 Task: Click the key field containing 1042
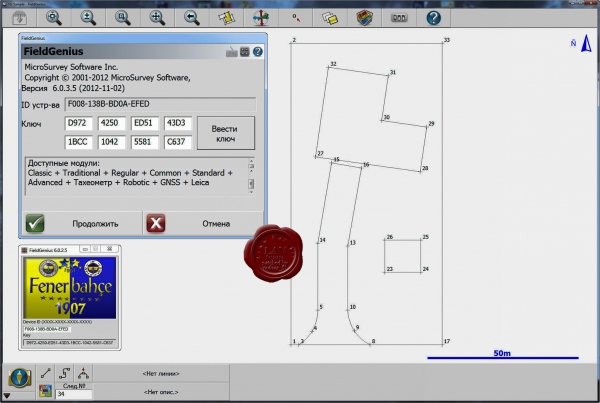coord(111,142)
